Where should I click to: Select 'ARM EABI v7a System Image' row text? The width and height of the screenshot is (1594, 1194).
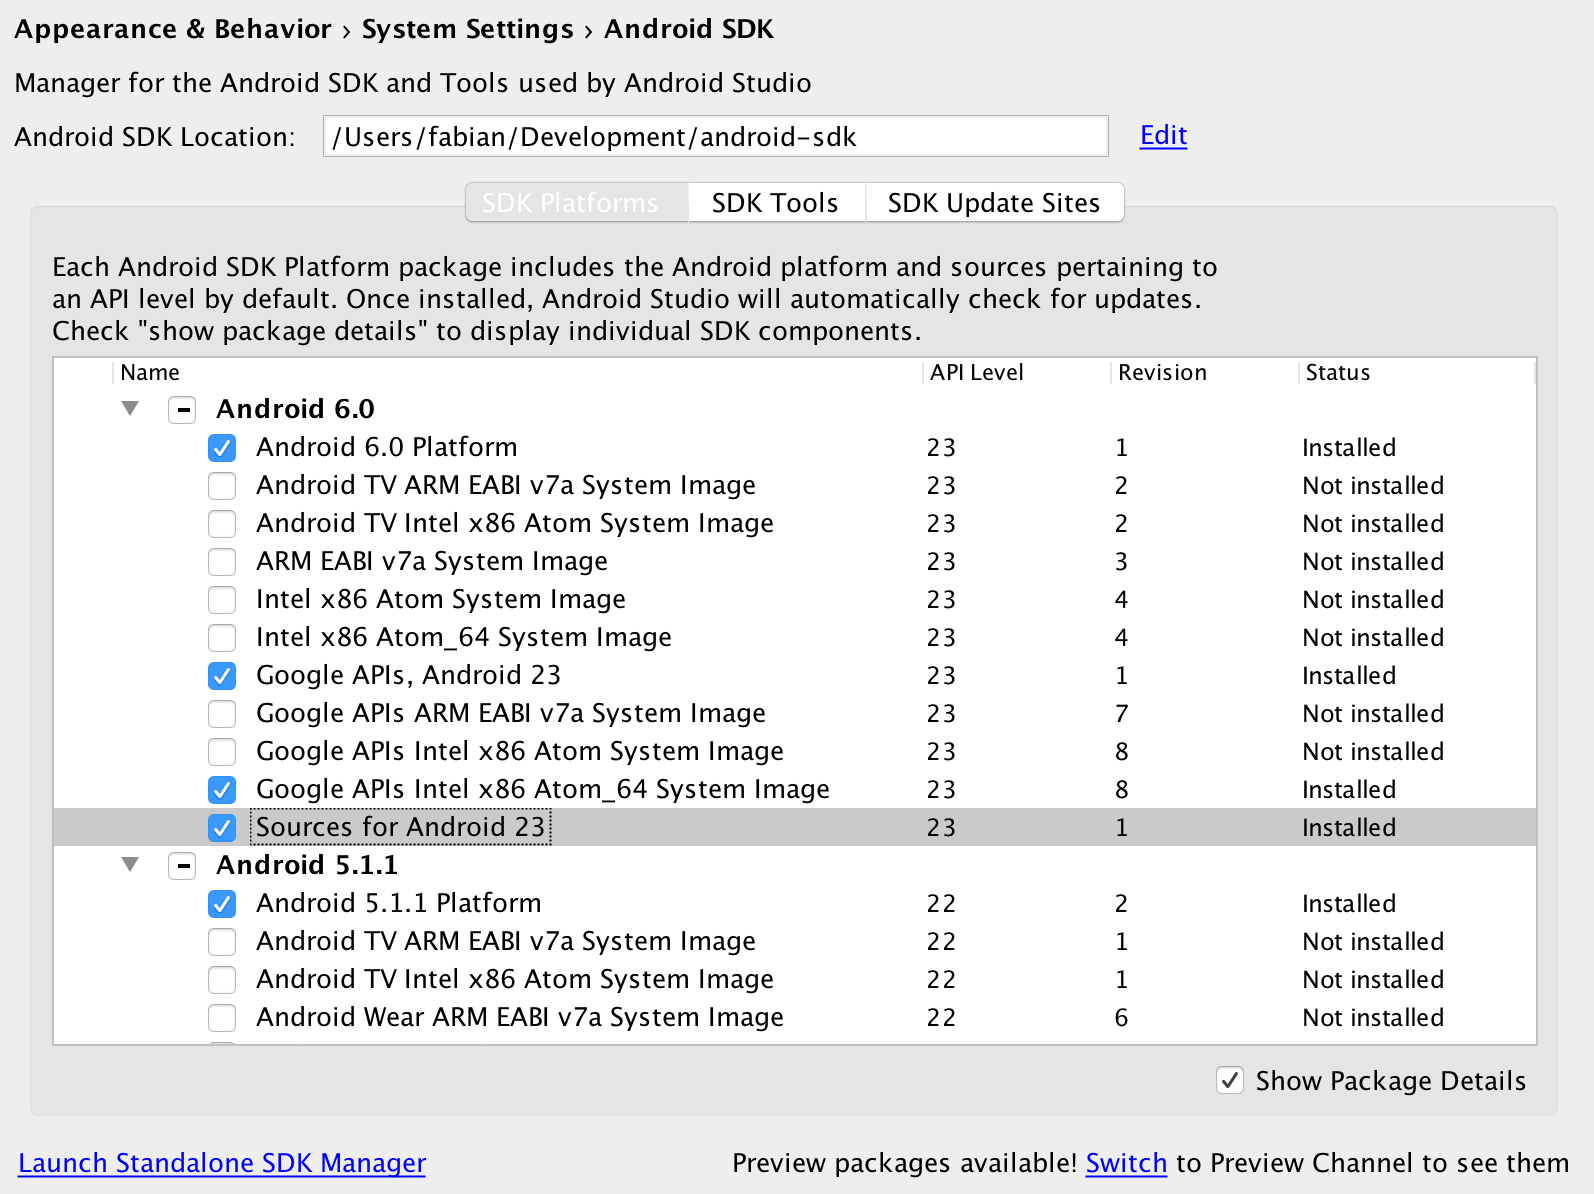coord(432,561)
